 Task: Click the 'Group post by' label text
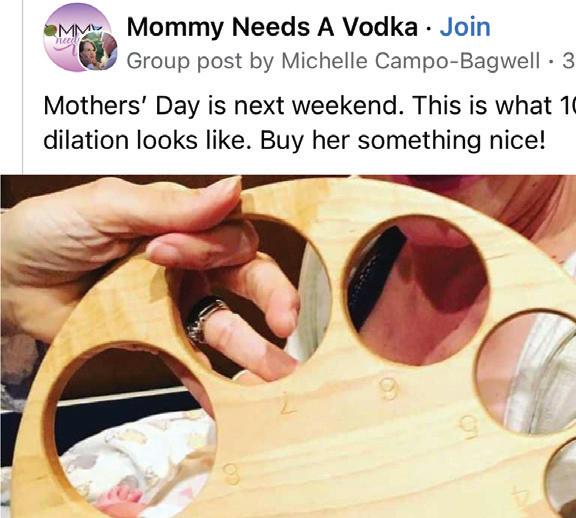tap(200, 61)
